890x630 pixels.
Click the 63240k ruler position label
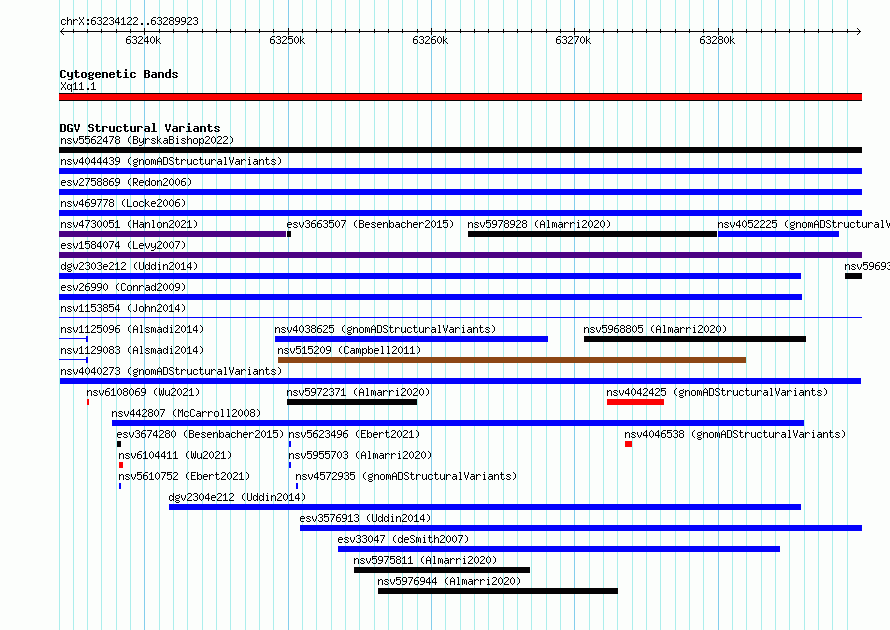[x=143, y=40]
